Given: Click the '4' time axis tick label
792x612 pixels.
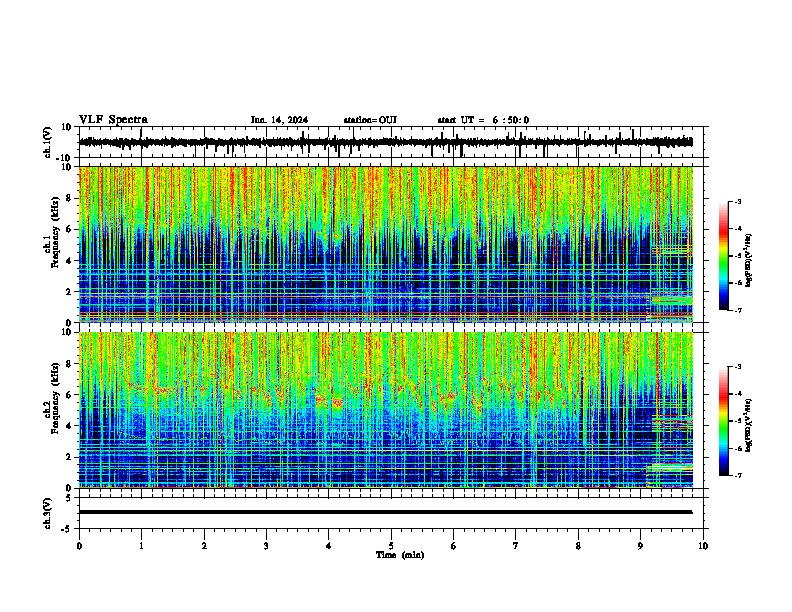Looking at the screenshot, I should tap(329, 546).
